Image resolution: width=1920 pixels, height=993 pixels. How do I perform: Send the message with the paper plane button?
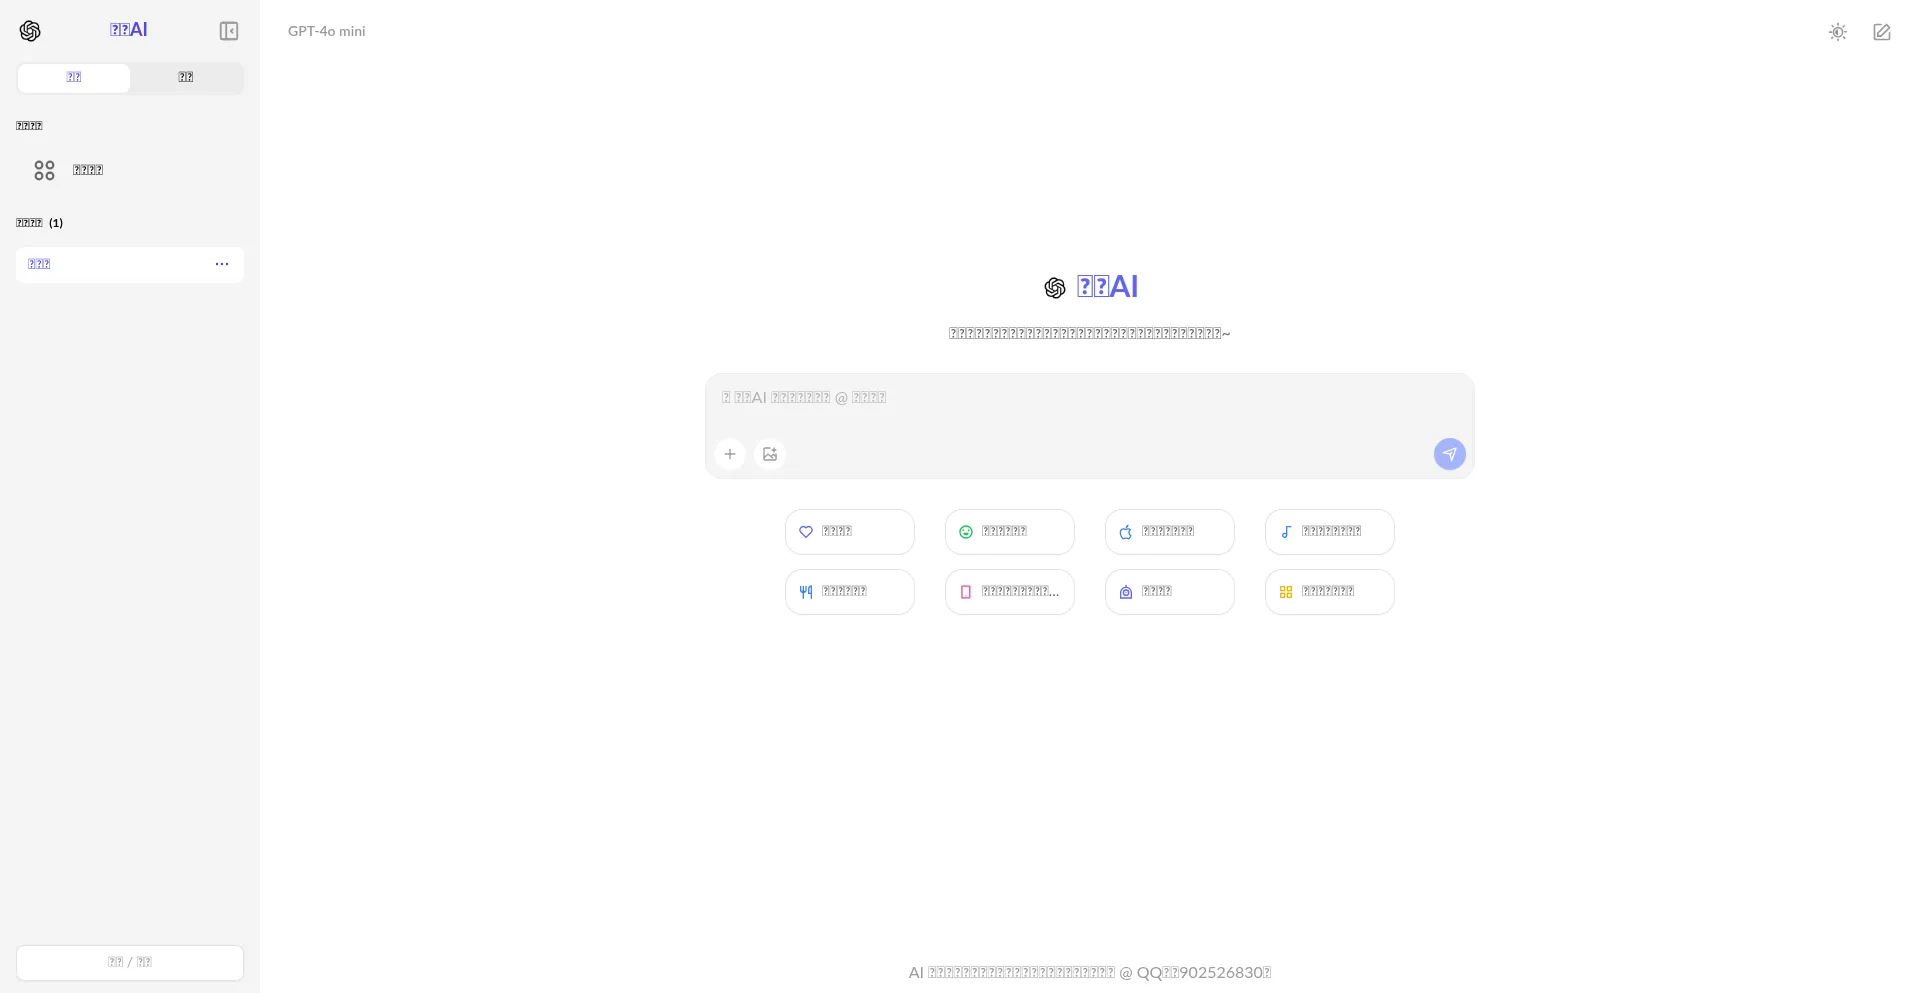(1449, 454)
